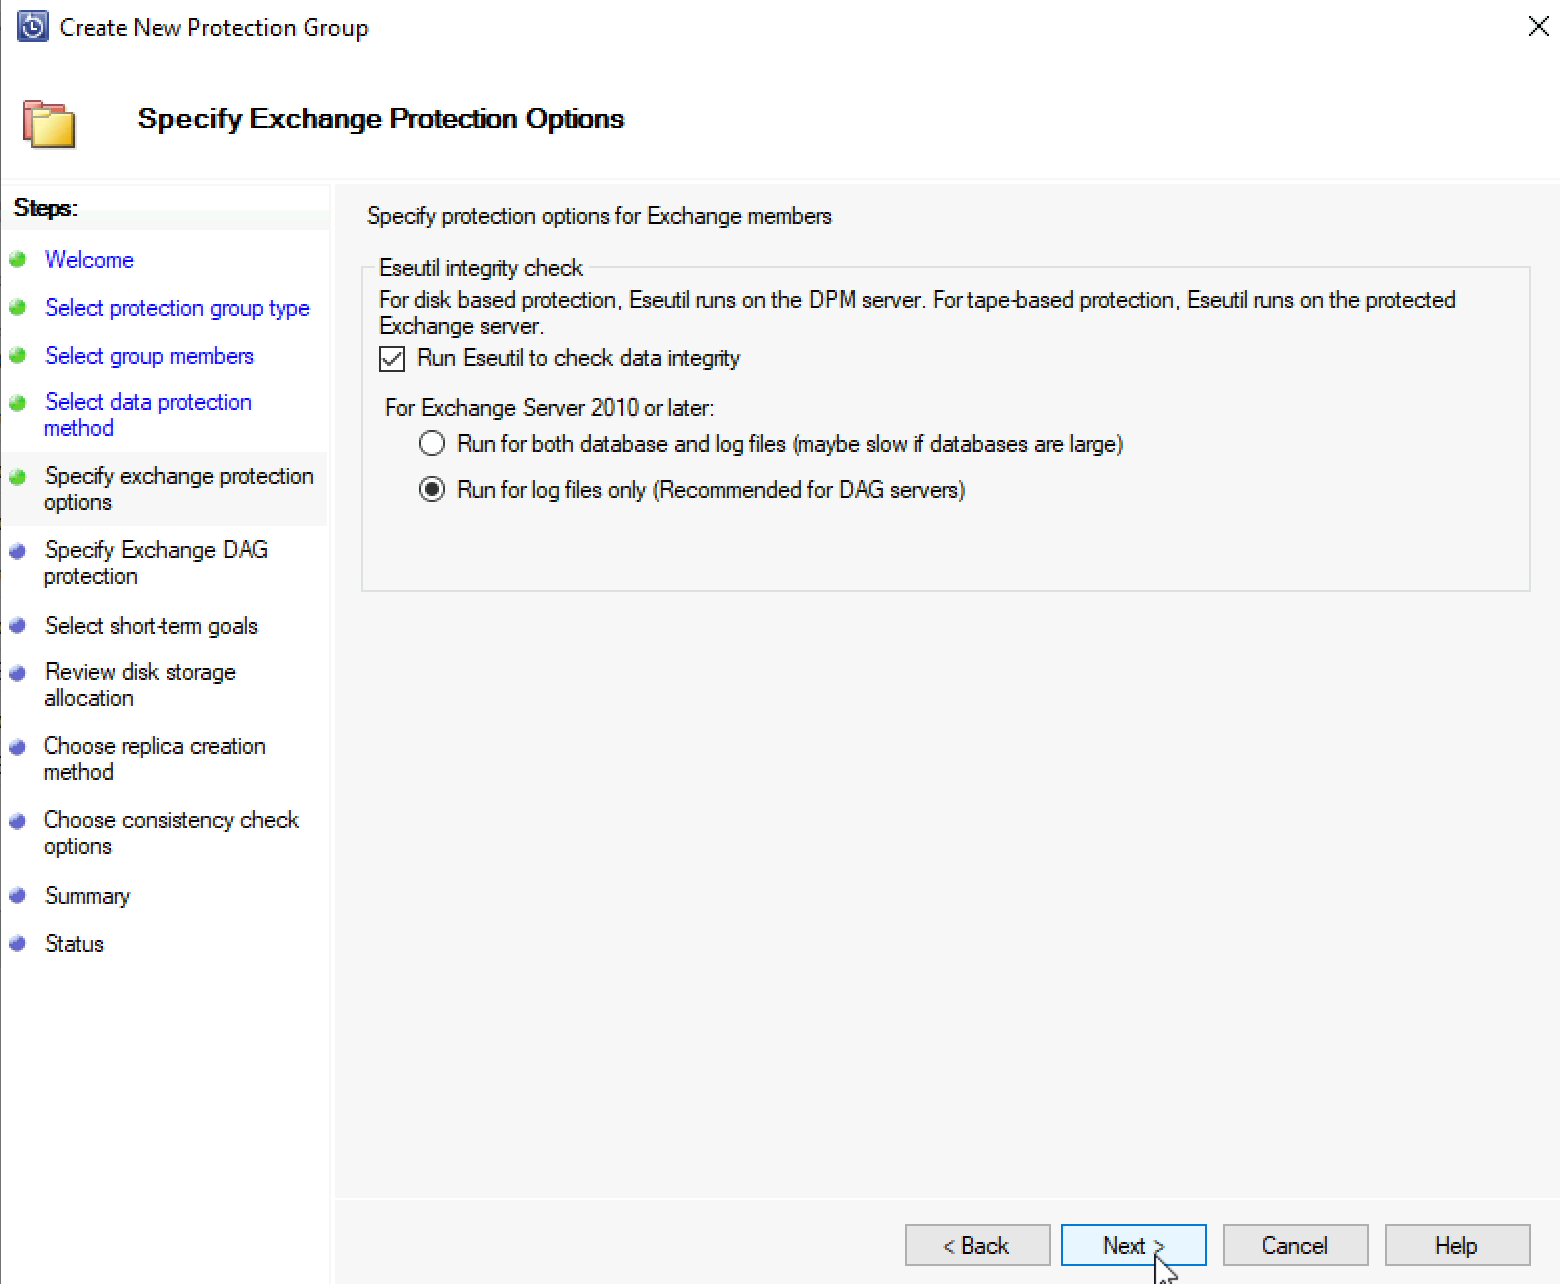This screenshot has height=1284, width=1560.
Task: Click the DPM app icon in title bar
Action: coord(32,27)
